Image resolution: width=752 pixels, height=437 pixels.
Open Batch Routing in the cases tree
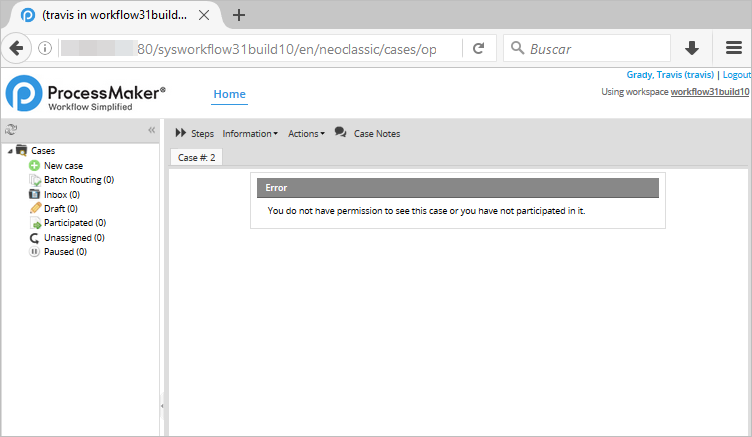(x=78, y=180)
